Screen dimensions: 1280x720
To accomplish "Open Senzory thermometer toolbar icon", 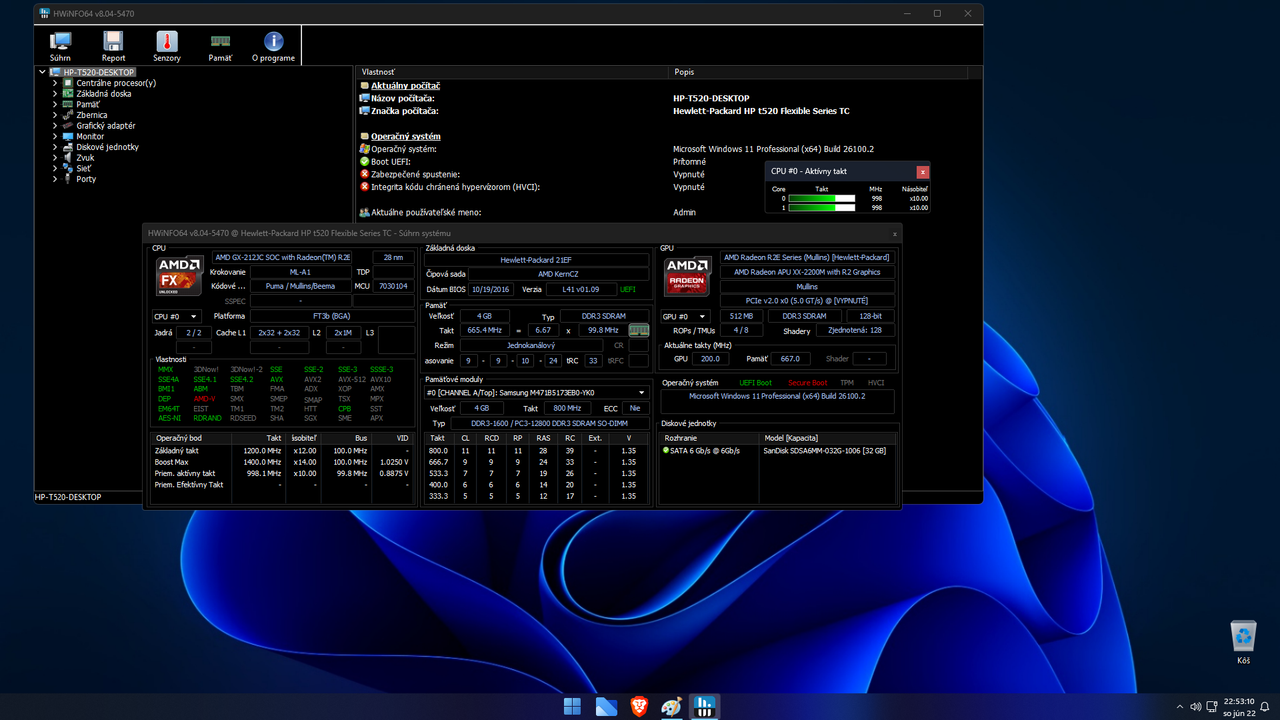I will (166, 41).
